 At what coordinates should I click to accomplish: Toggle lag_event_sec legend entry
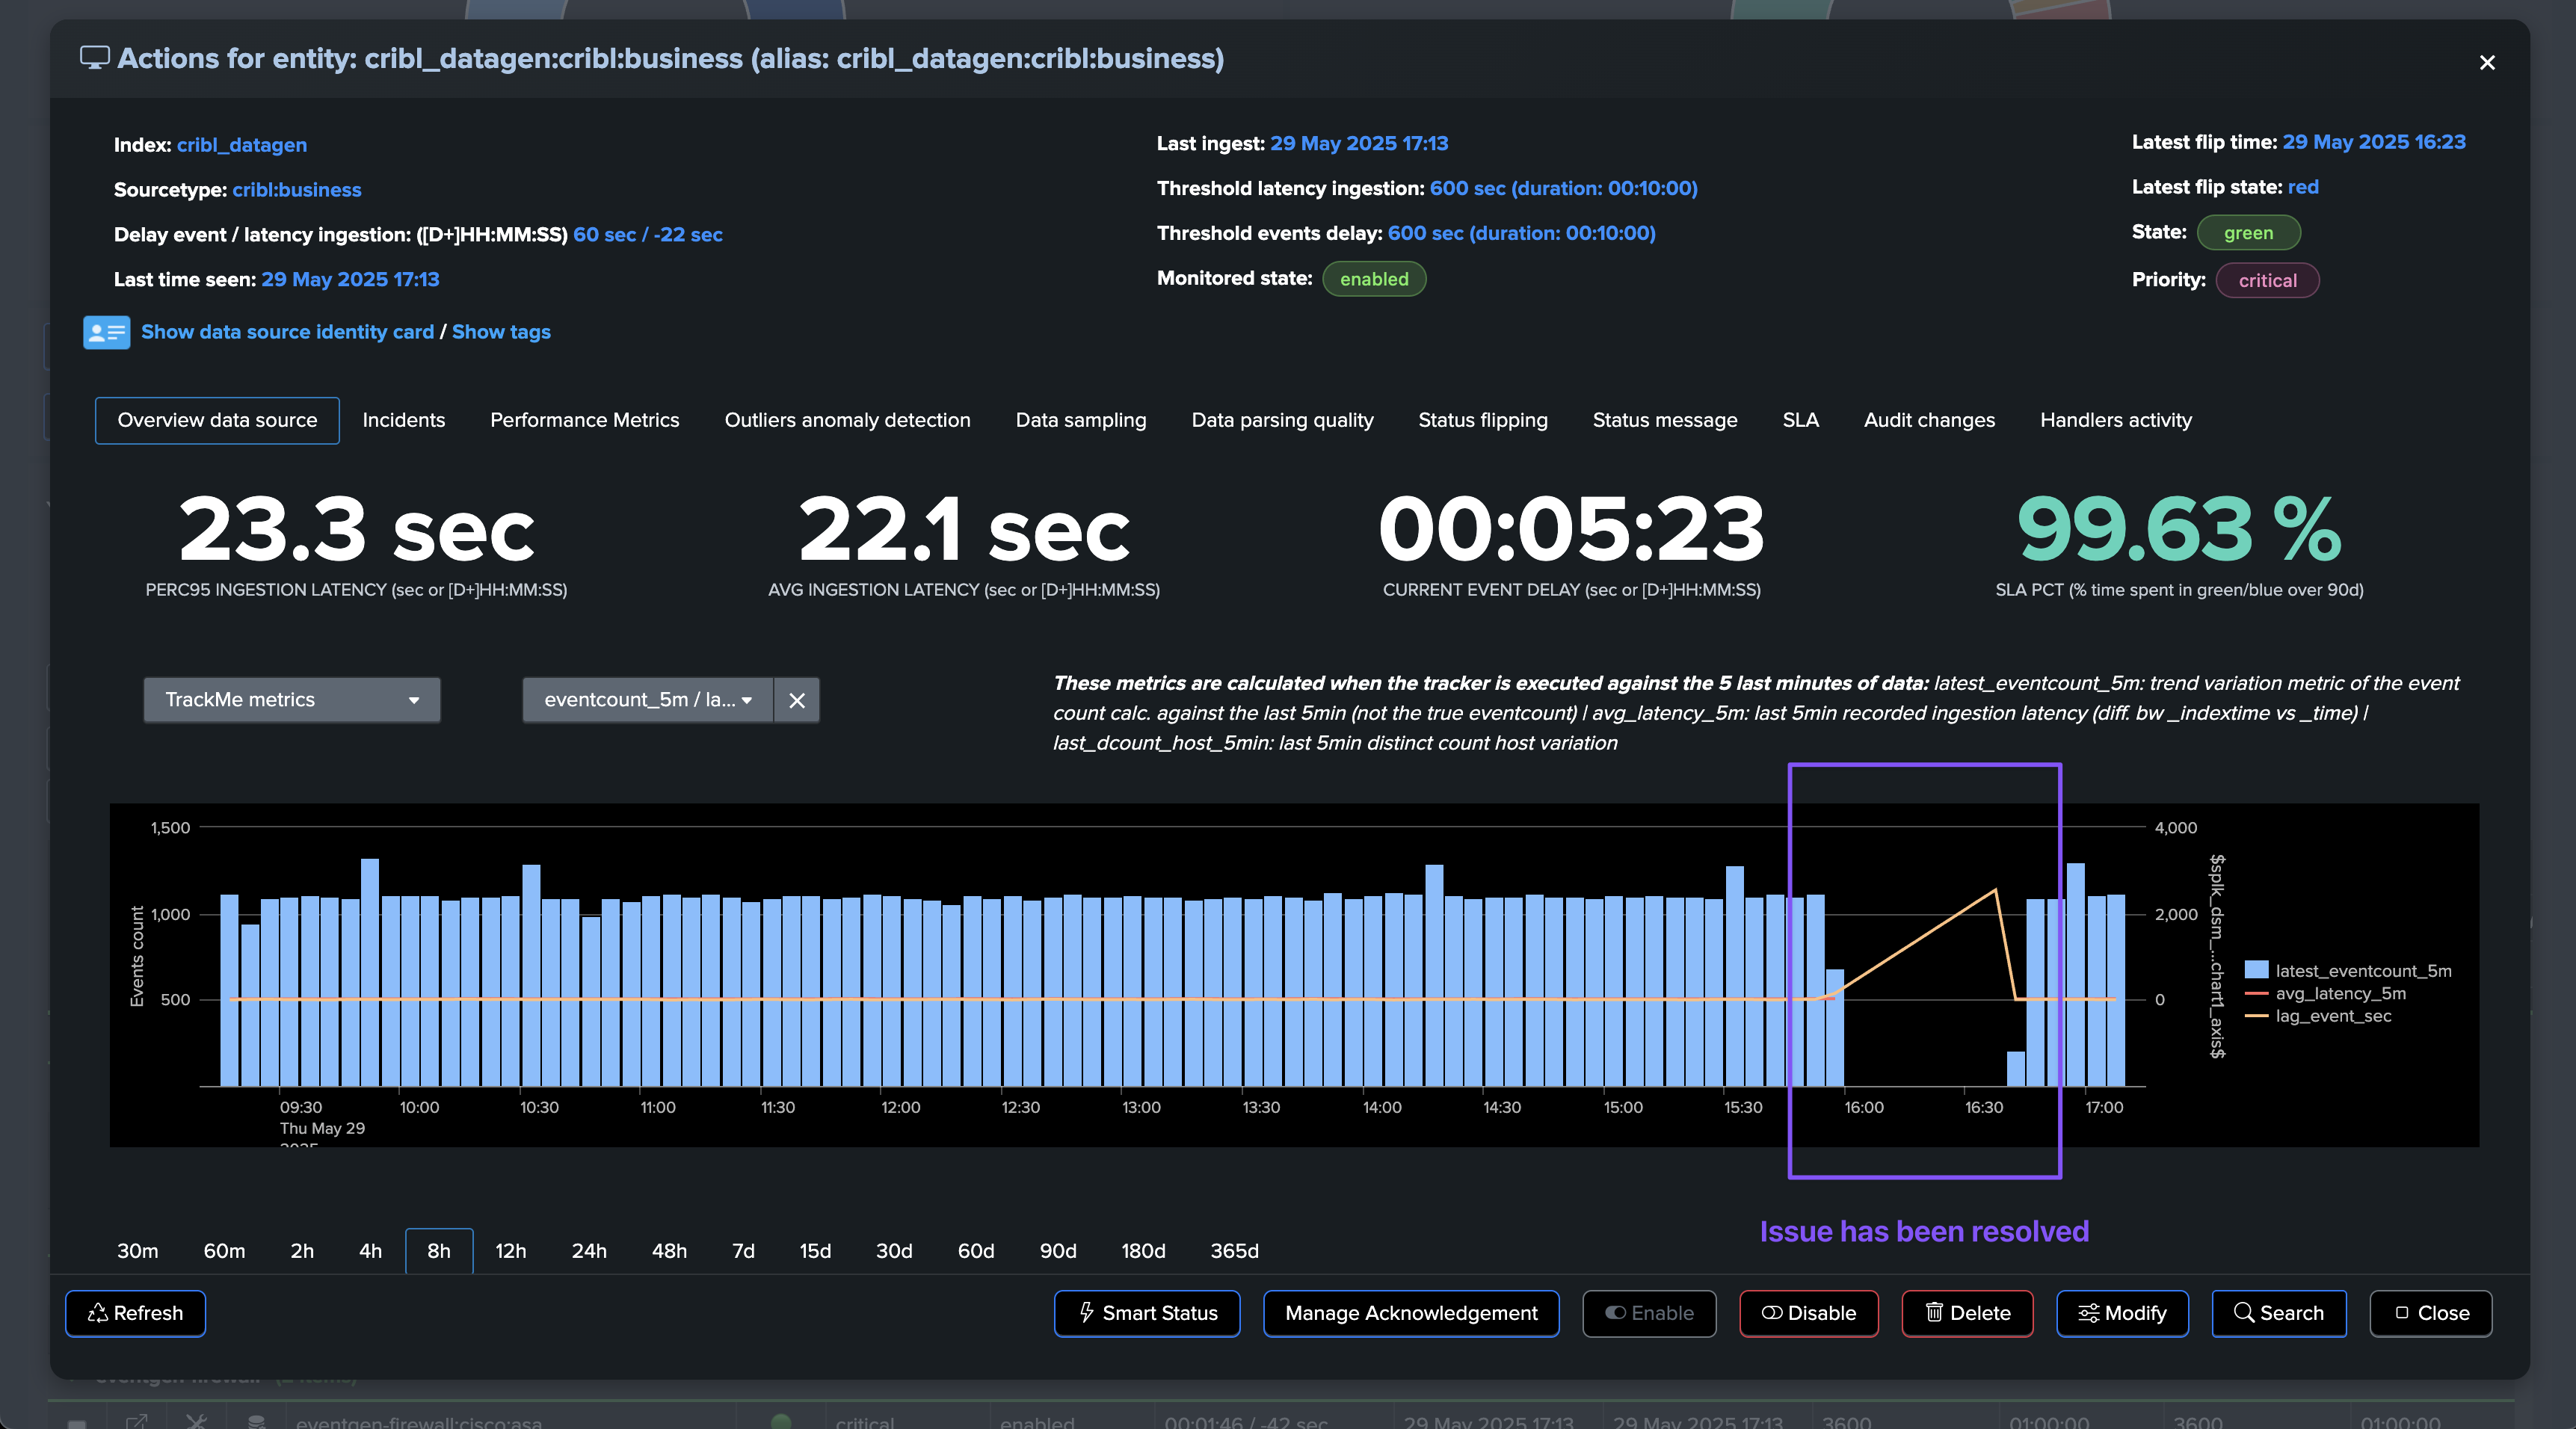coord(2332,1016)
